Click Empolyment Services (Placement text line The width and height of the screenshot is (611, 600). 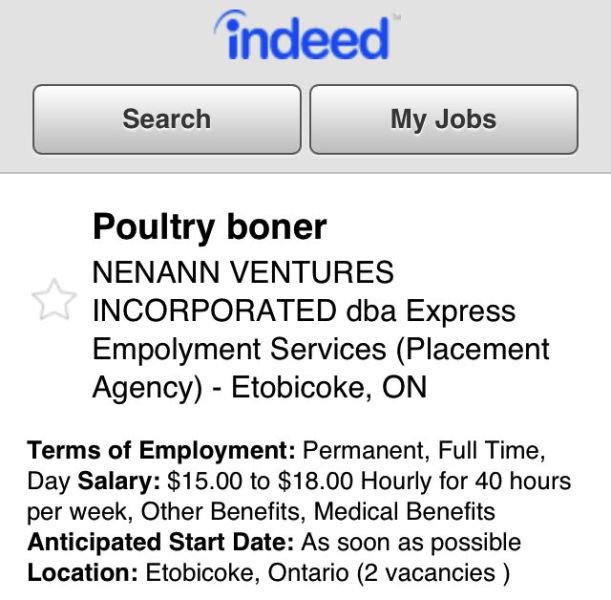[321, 349]
